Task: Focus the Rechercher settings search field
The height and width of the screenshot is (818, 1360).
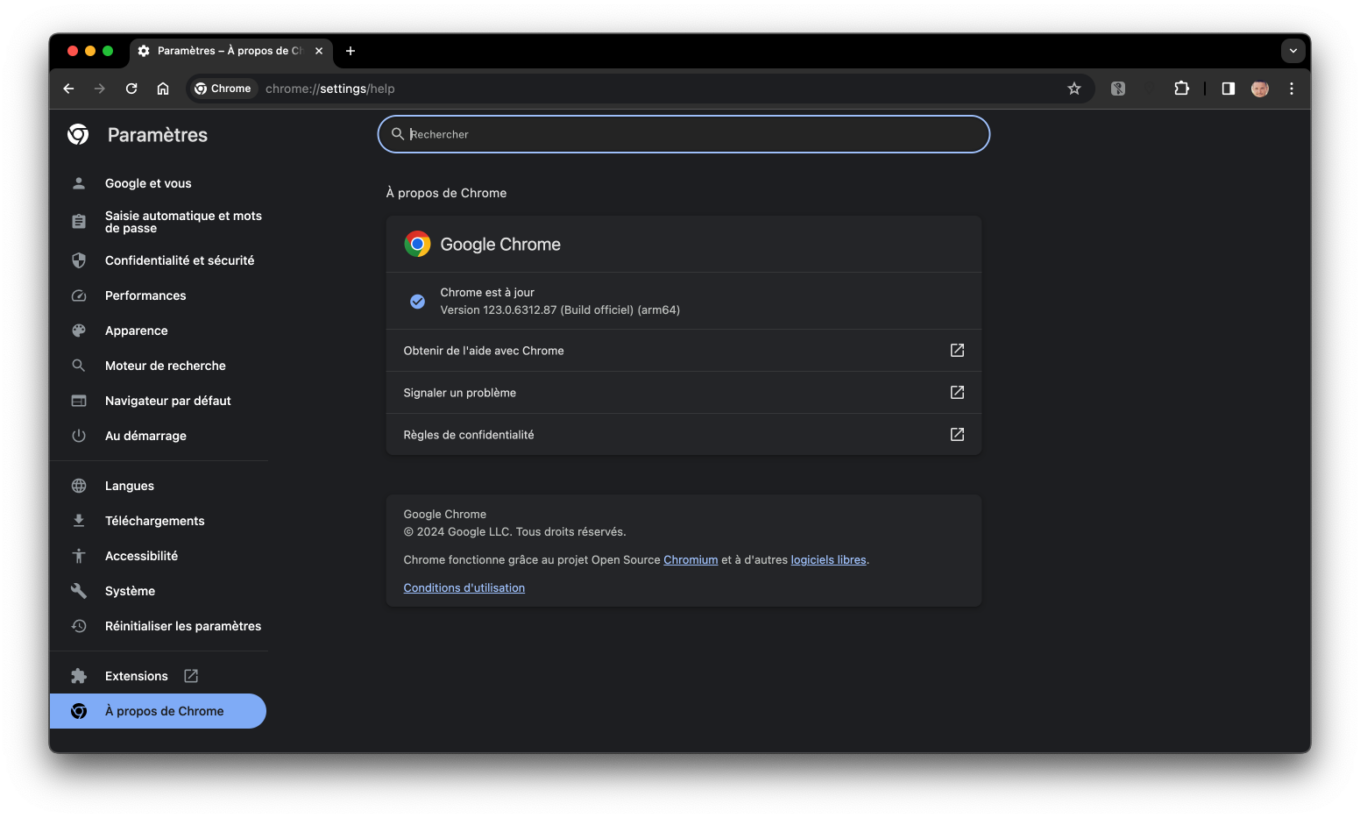Action: point(684,134)
